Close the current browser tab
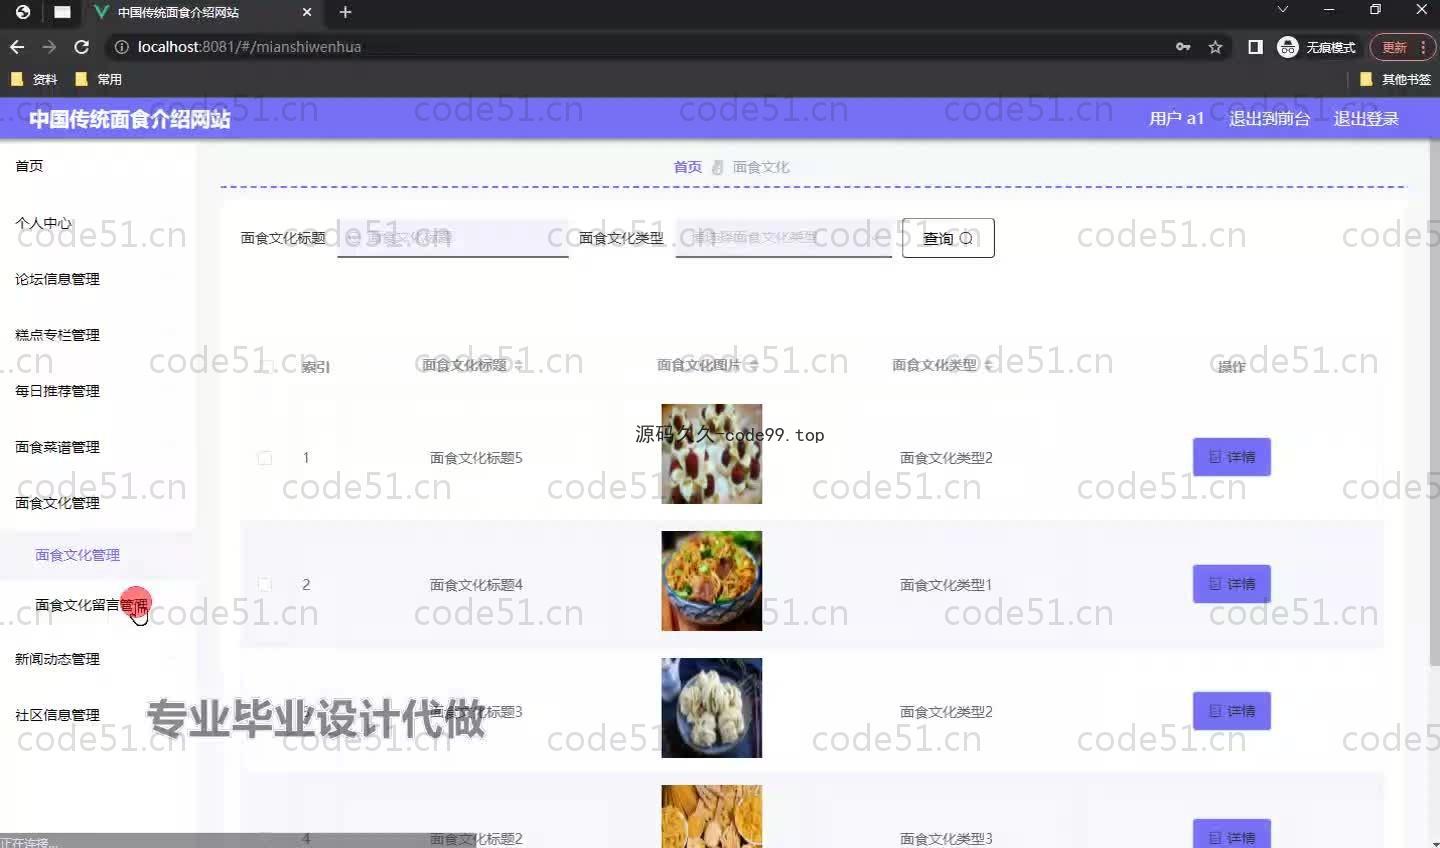Viewport: 1440px width, 848px height. 307,12
